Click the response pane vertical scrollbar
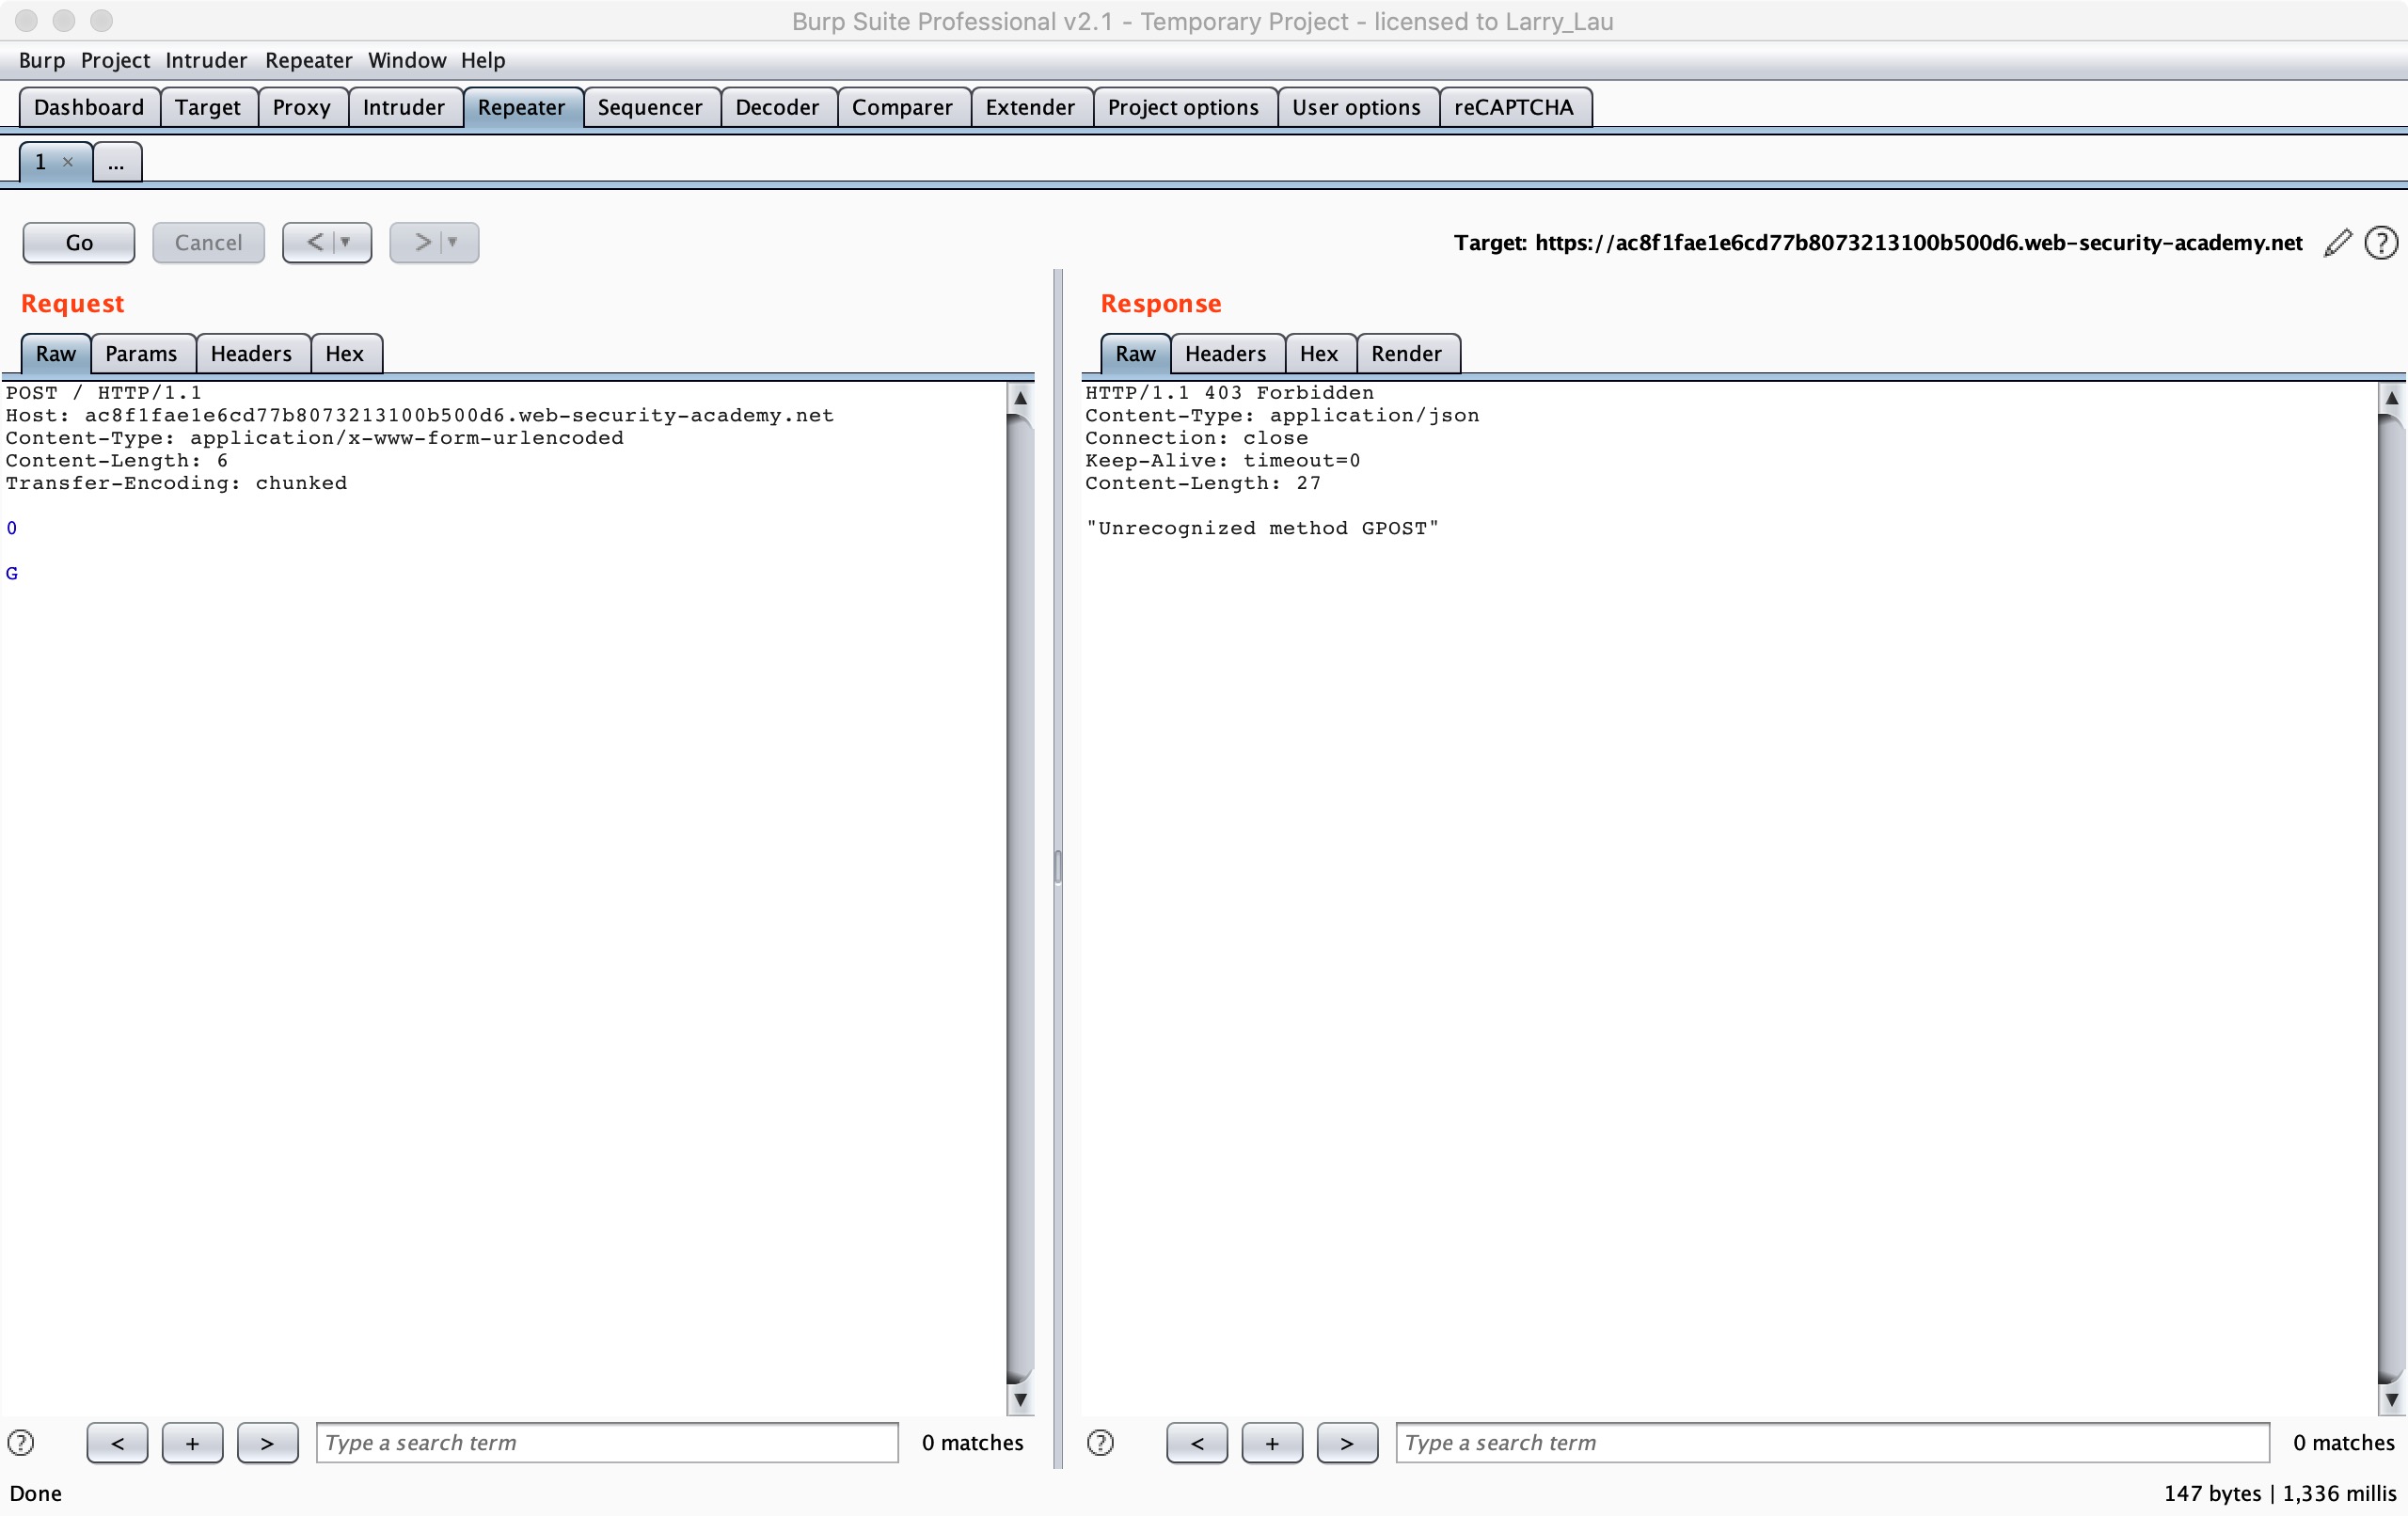 (2391, 898)
